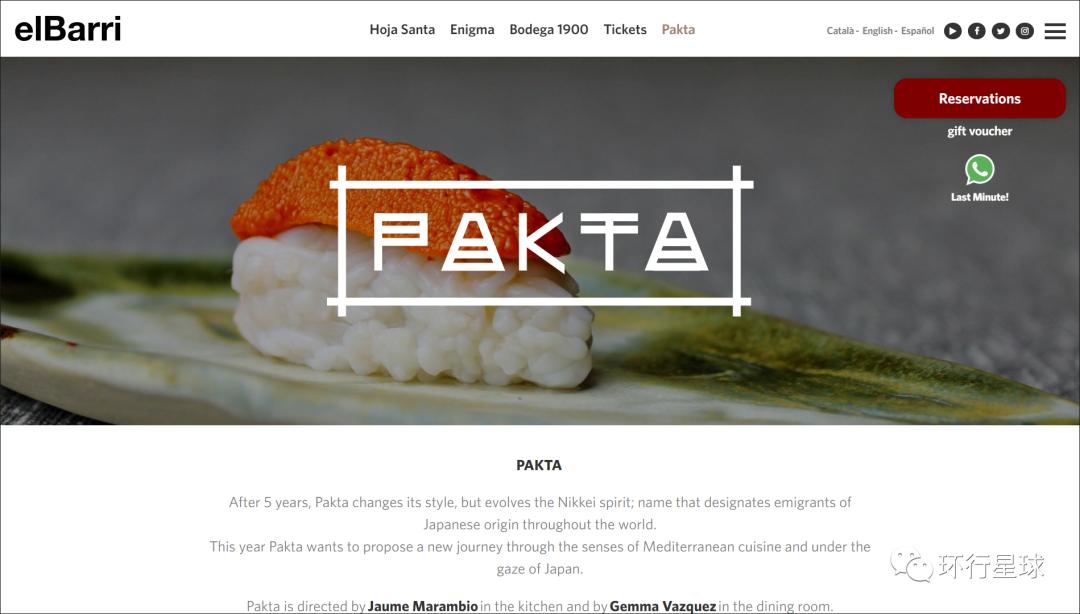Open the YouTube play icon in header

point(953,31)
